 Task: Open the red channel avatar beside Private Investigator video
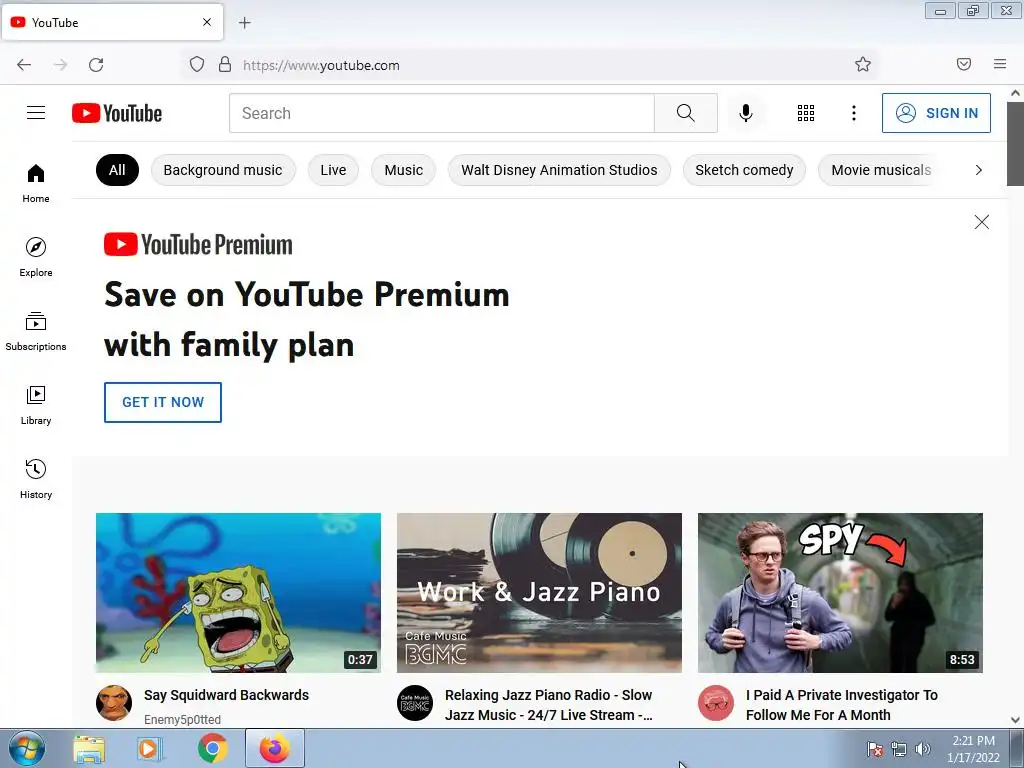(x=716, y=703)
